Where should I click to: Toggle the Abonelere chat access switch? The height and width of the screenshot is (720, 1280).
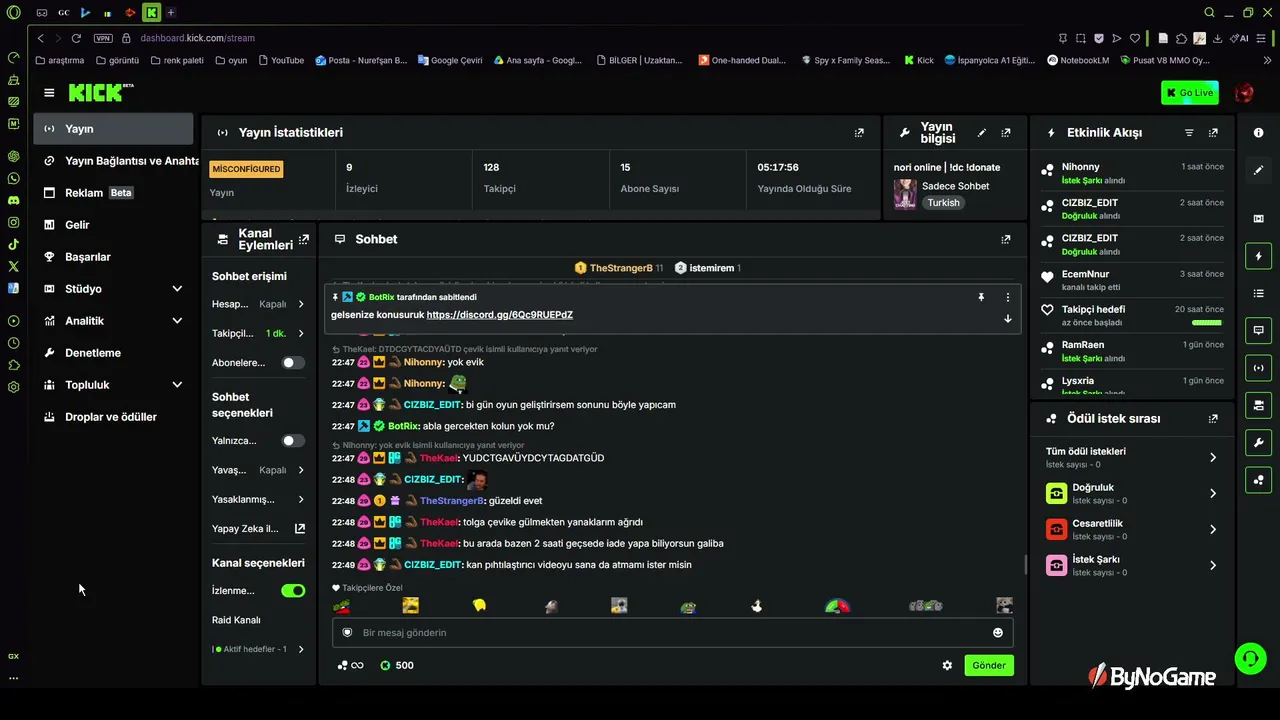[293, 362]
